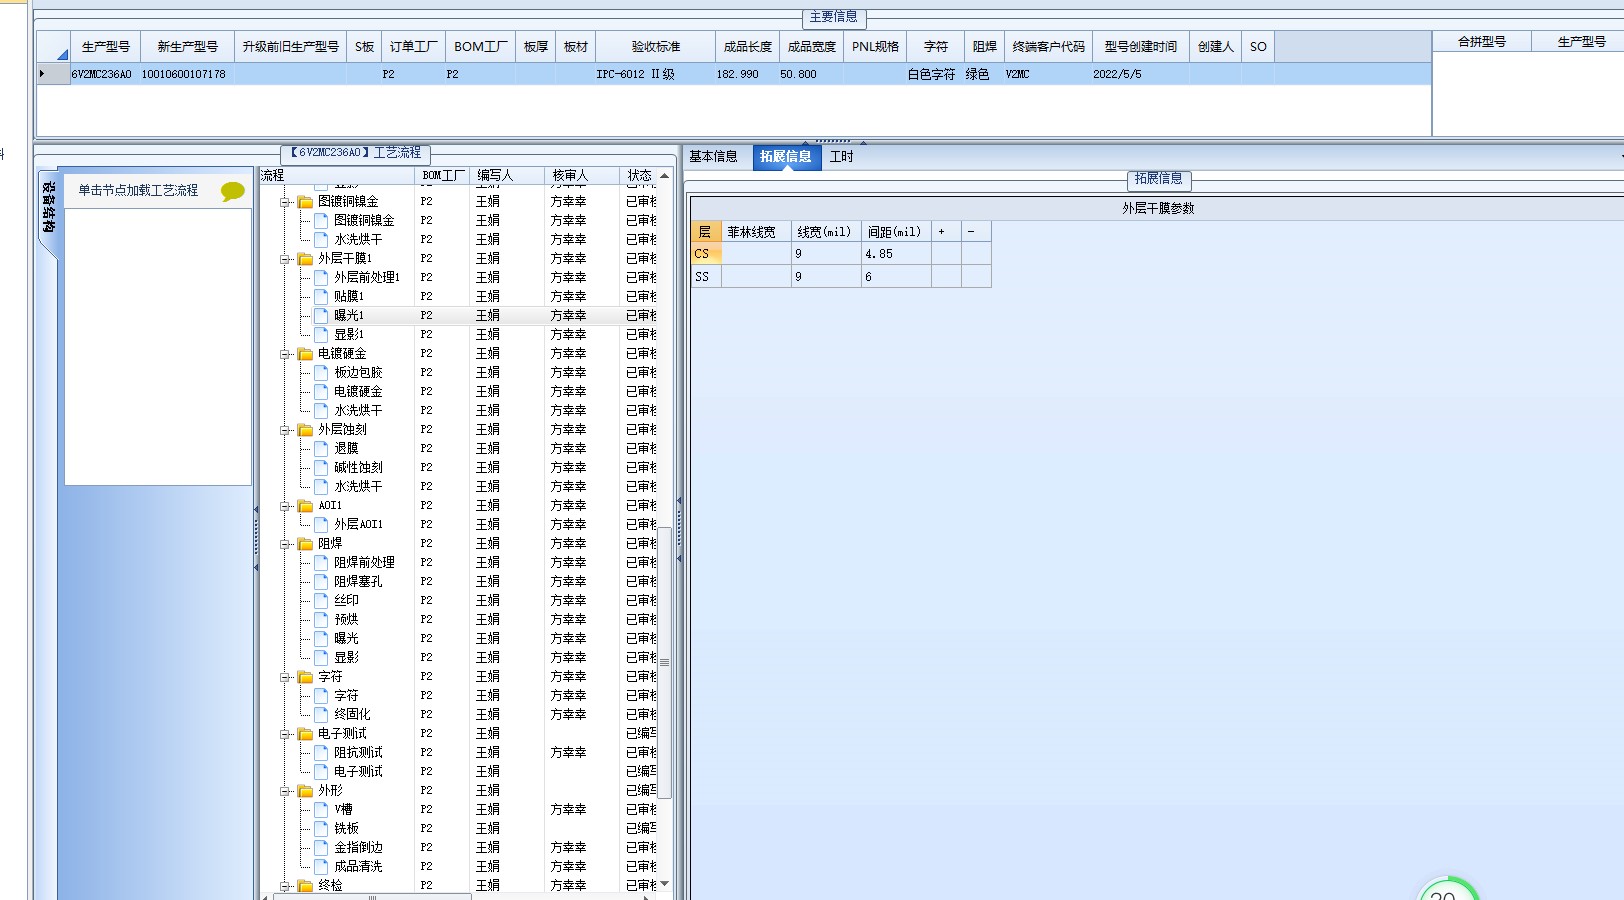The width and height of the screenshot is (1624, 900).
Task: Click the 电镀硬金 folder icon
Action: coord(305,354)
